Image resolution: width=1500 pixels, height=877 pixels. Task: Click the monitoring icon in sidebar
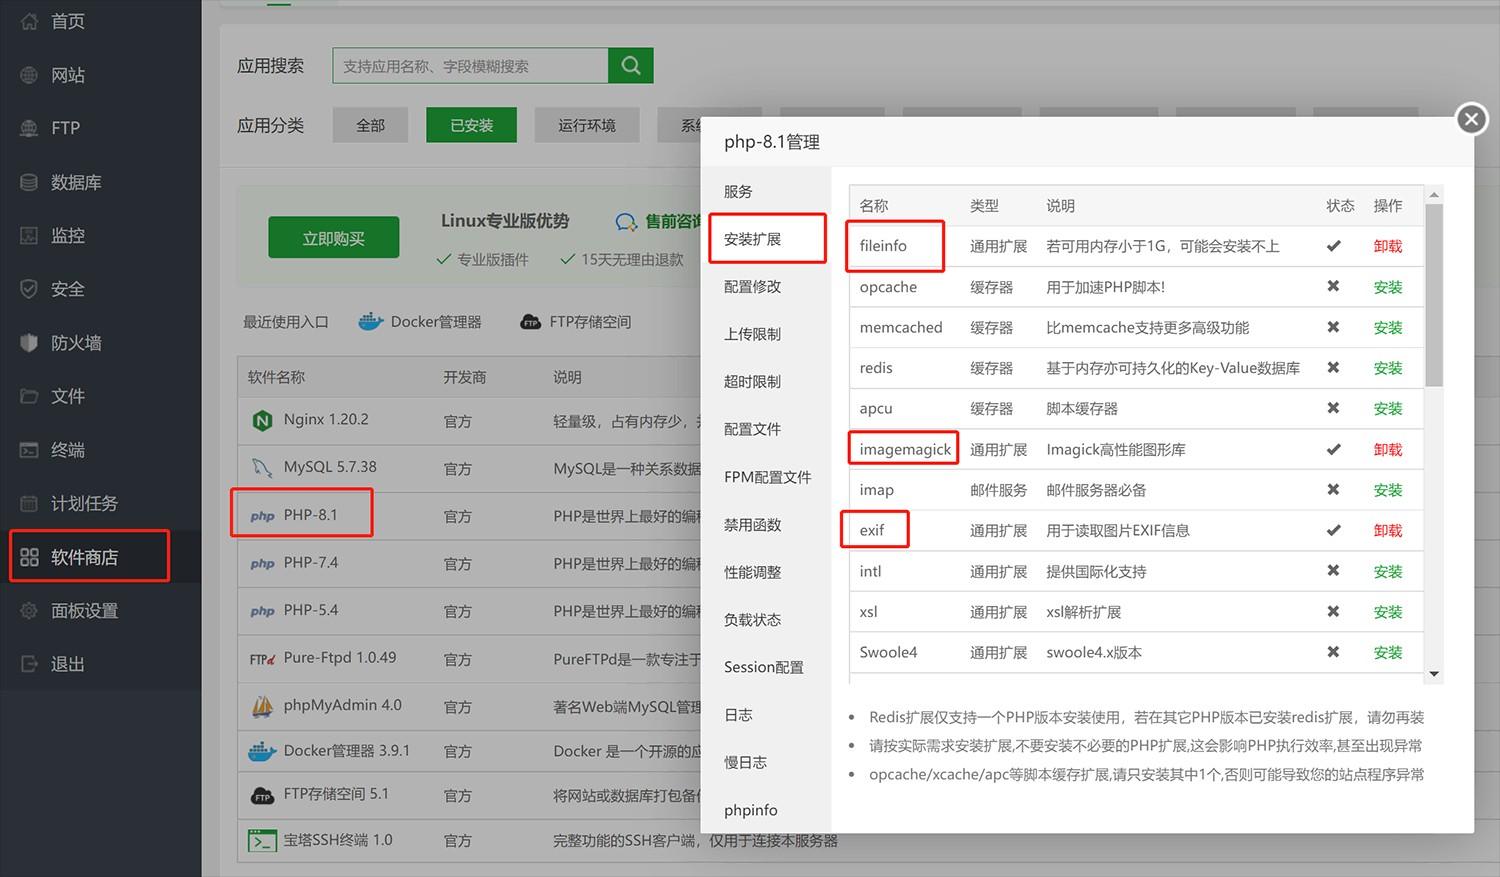coord(29,236)
